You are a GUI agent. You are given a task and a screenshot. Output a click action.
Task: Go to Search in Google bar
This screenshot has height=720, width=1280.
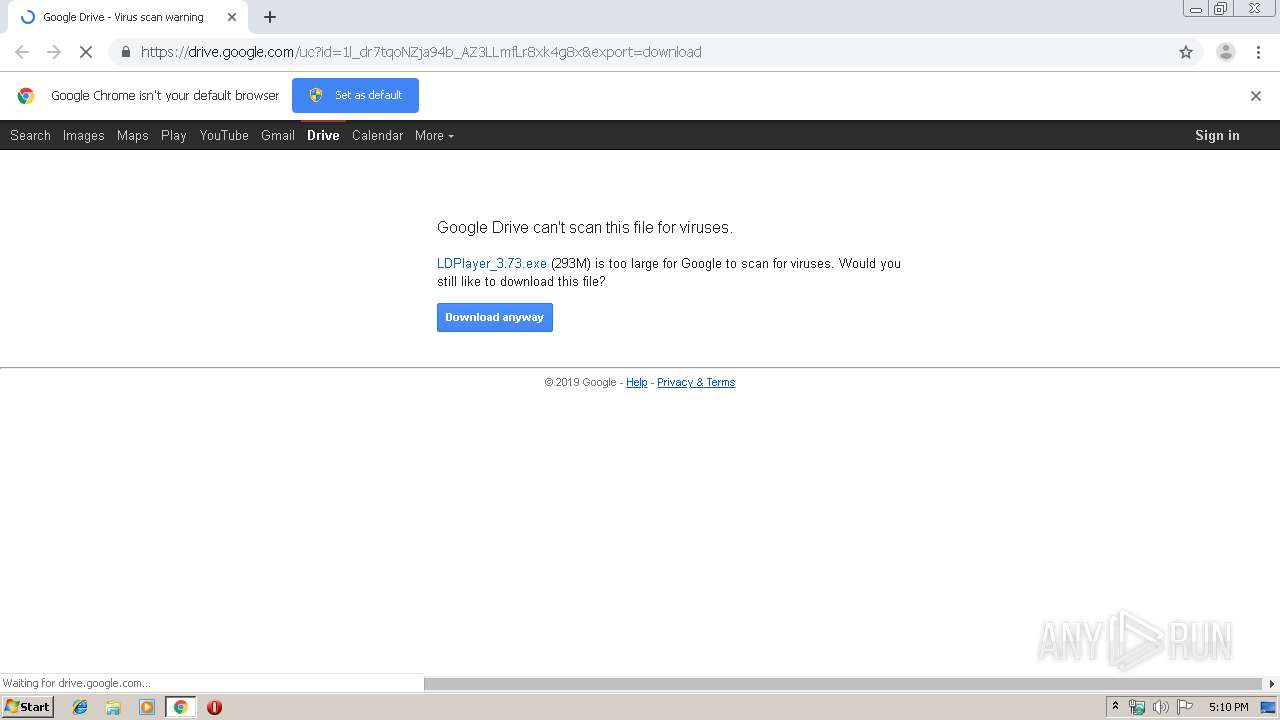pyautogui.click(x=30, y=135)
